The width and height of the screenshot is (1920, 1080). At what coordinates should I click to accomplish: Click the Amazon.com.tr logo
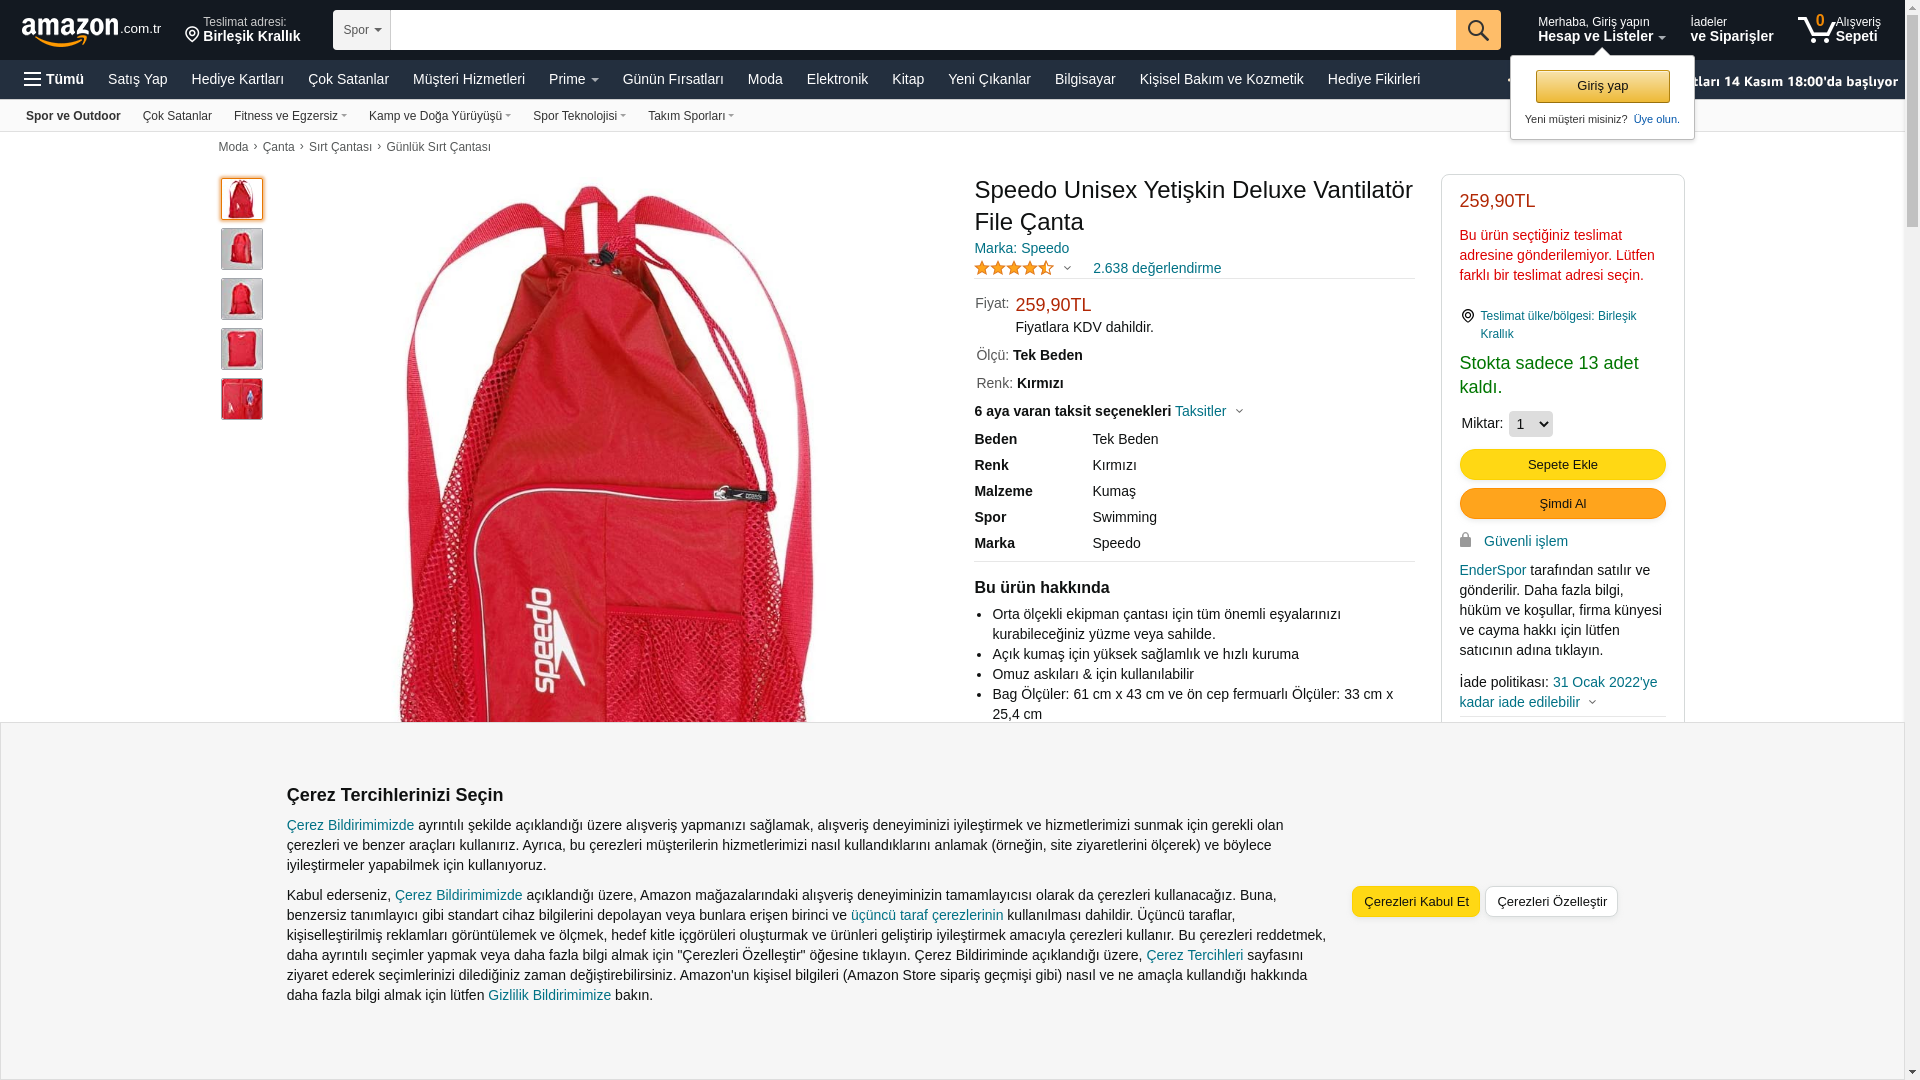pyautogui.click(x=91, y=31)
